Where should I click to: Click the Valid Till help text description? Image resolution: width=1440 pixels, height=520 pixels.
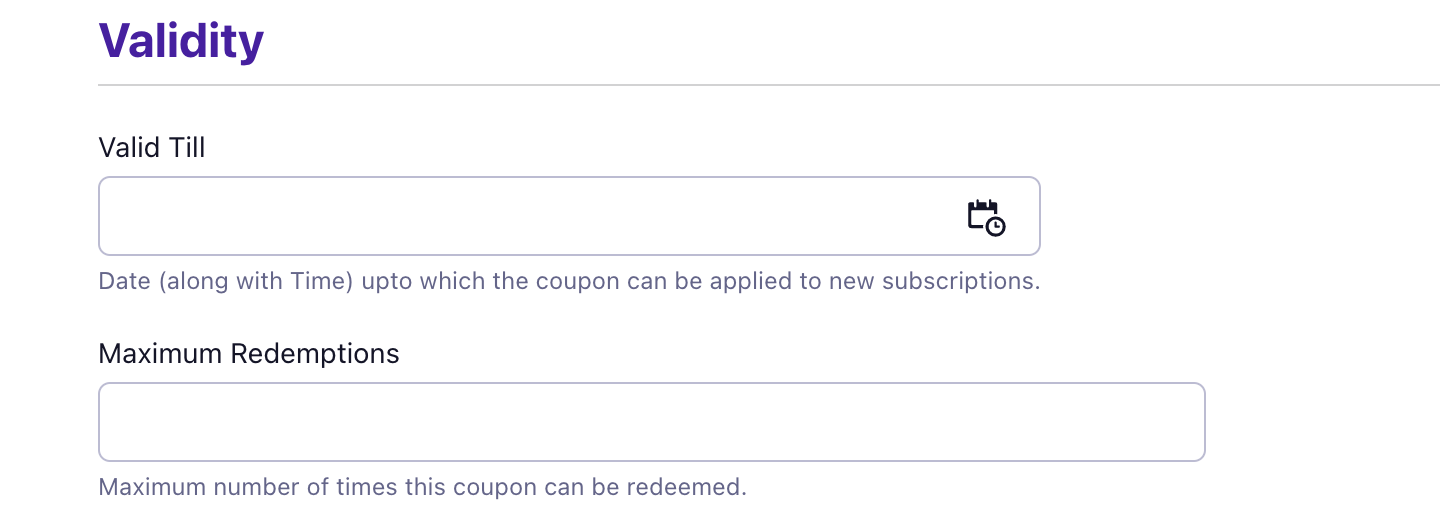[x=569, y=281]
